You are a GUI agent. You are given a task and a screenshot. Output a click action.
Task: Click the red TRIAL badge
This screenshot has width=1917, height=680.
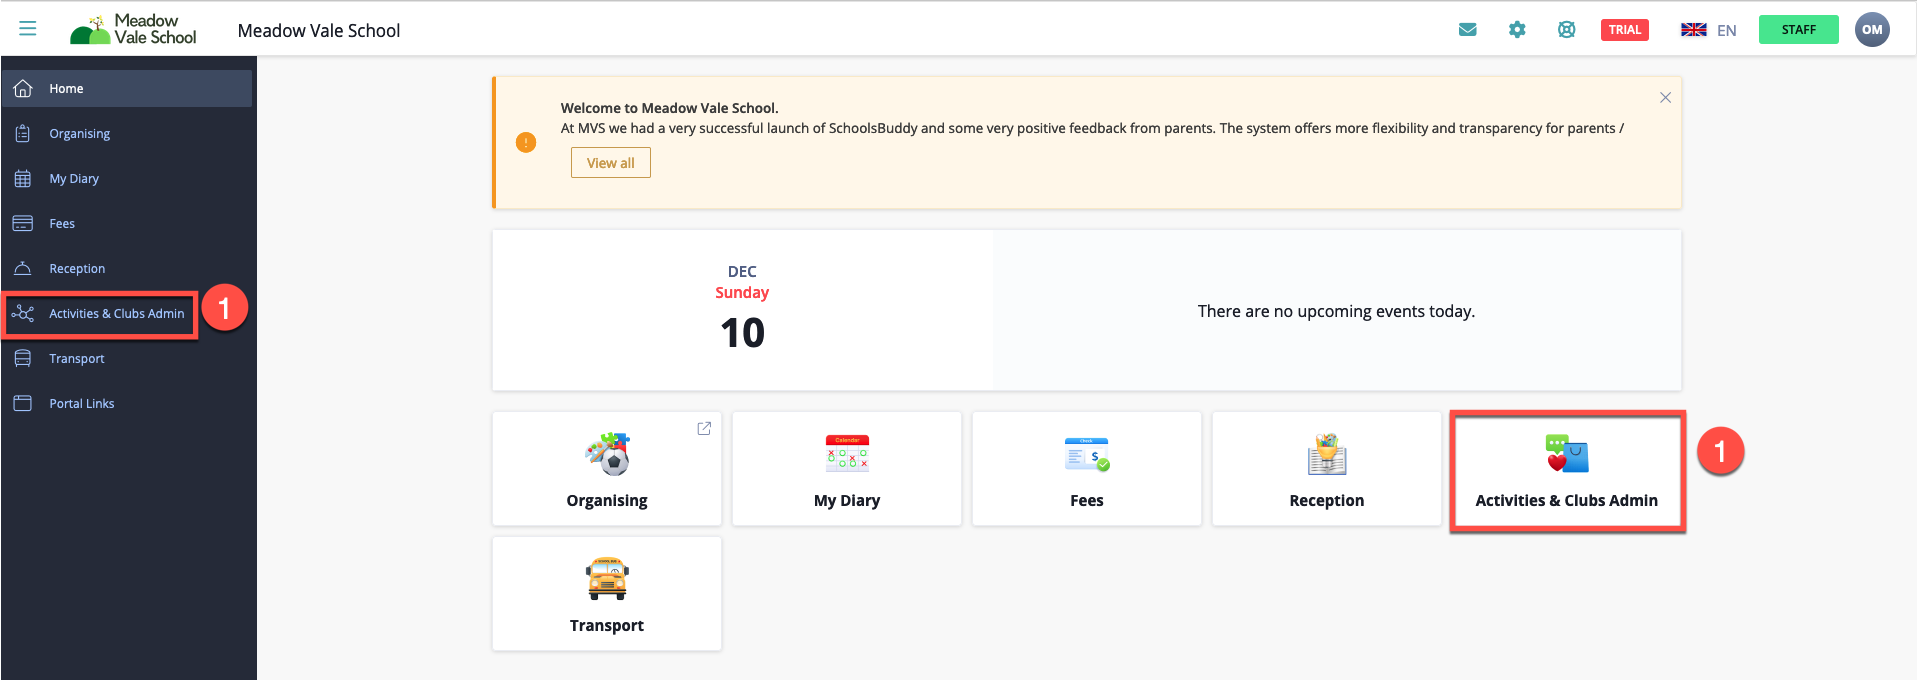(1624, 30)
